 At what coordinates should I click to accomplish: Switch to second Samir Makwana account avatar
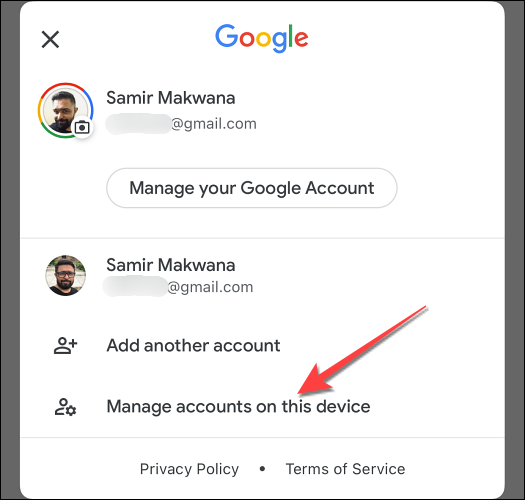[66, 276]
